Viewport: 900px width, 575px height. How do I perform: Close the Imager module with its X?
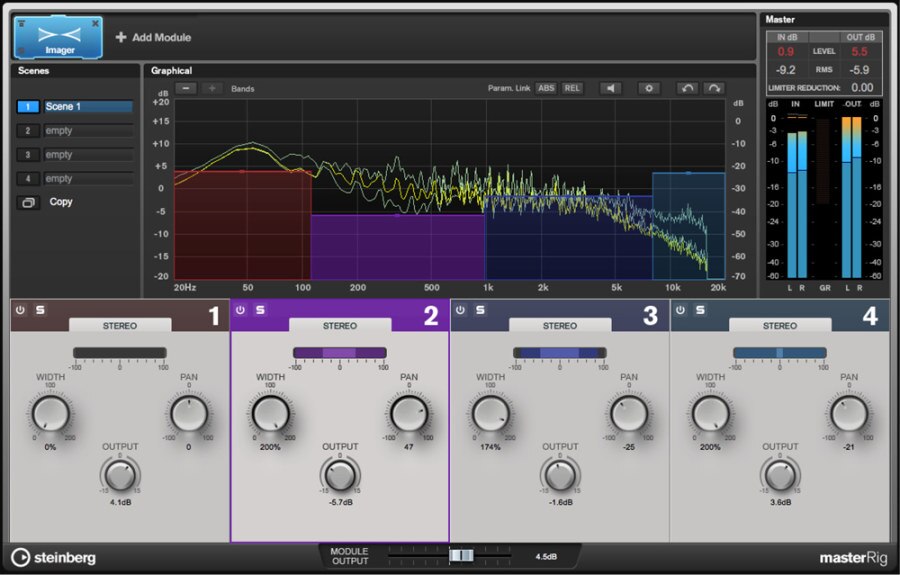(95, 24)
